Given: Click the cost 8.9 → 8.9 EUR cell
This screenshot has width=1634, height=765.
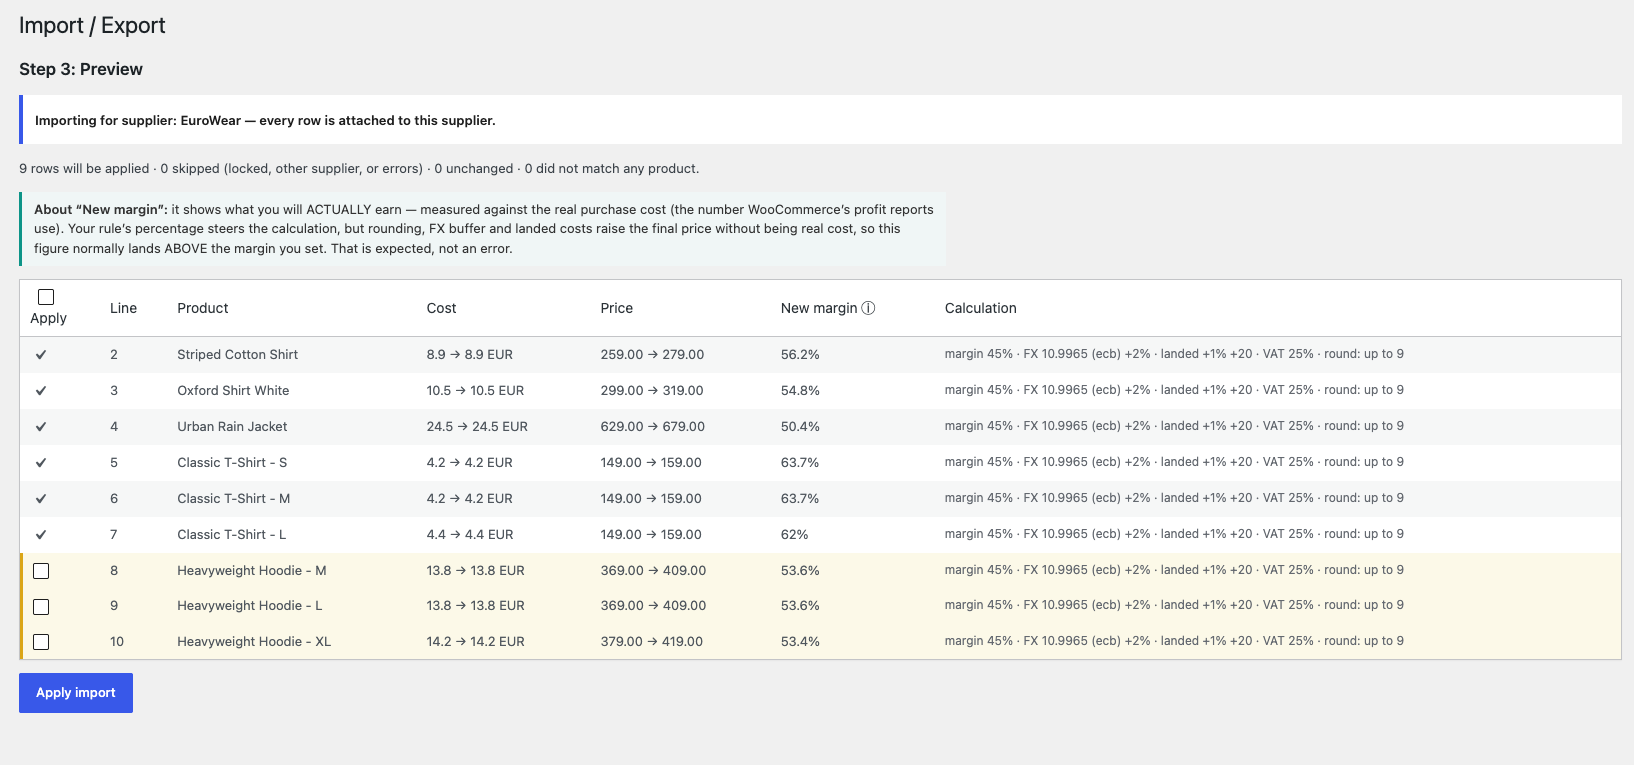Looking at the screenshot, I should click(470, 354).
